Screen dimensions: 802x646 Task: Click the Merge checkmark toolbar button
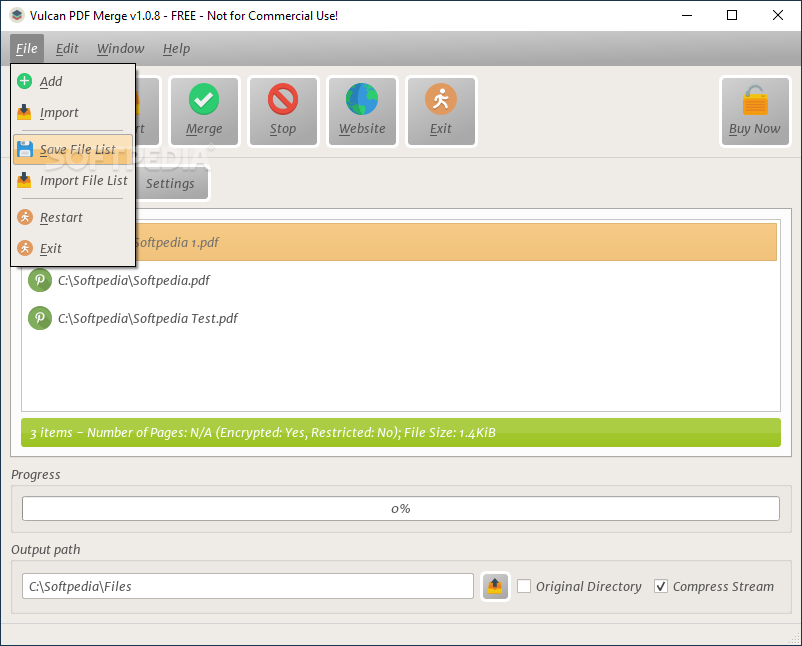pyautogui.click(x=204, y=112)
